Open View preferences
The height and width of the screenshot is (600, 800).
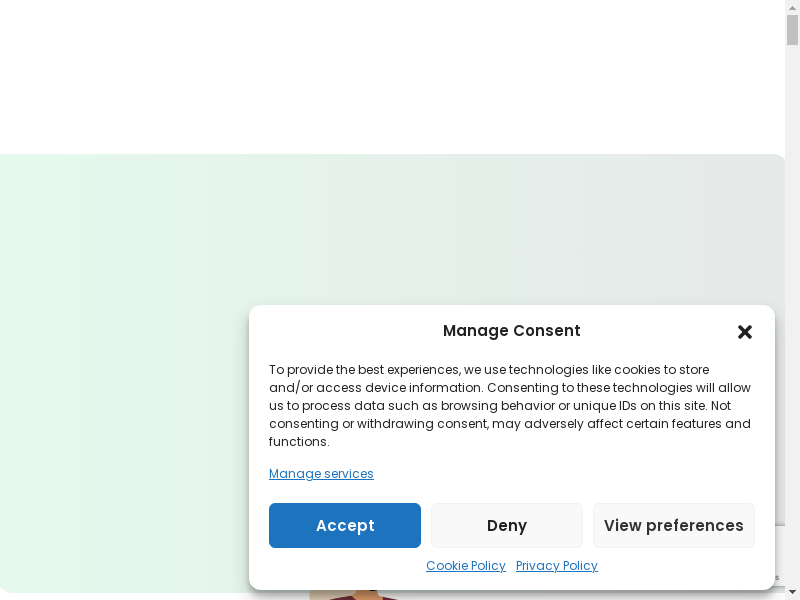pyautogui.click(x=673, y=526)
